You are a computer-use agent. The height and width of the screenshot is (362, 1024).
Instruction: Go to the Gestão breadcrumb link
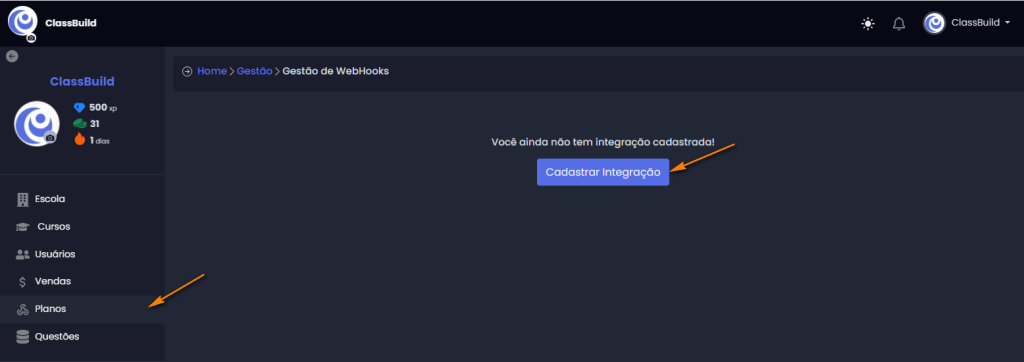point(254,71)
